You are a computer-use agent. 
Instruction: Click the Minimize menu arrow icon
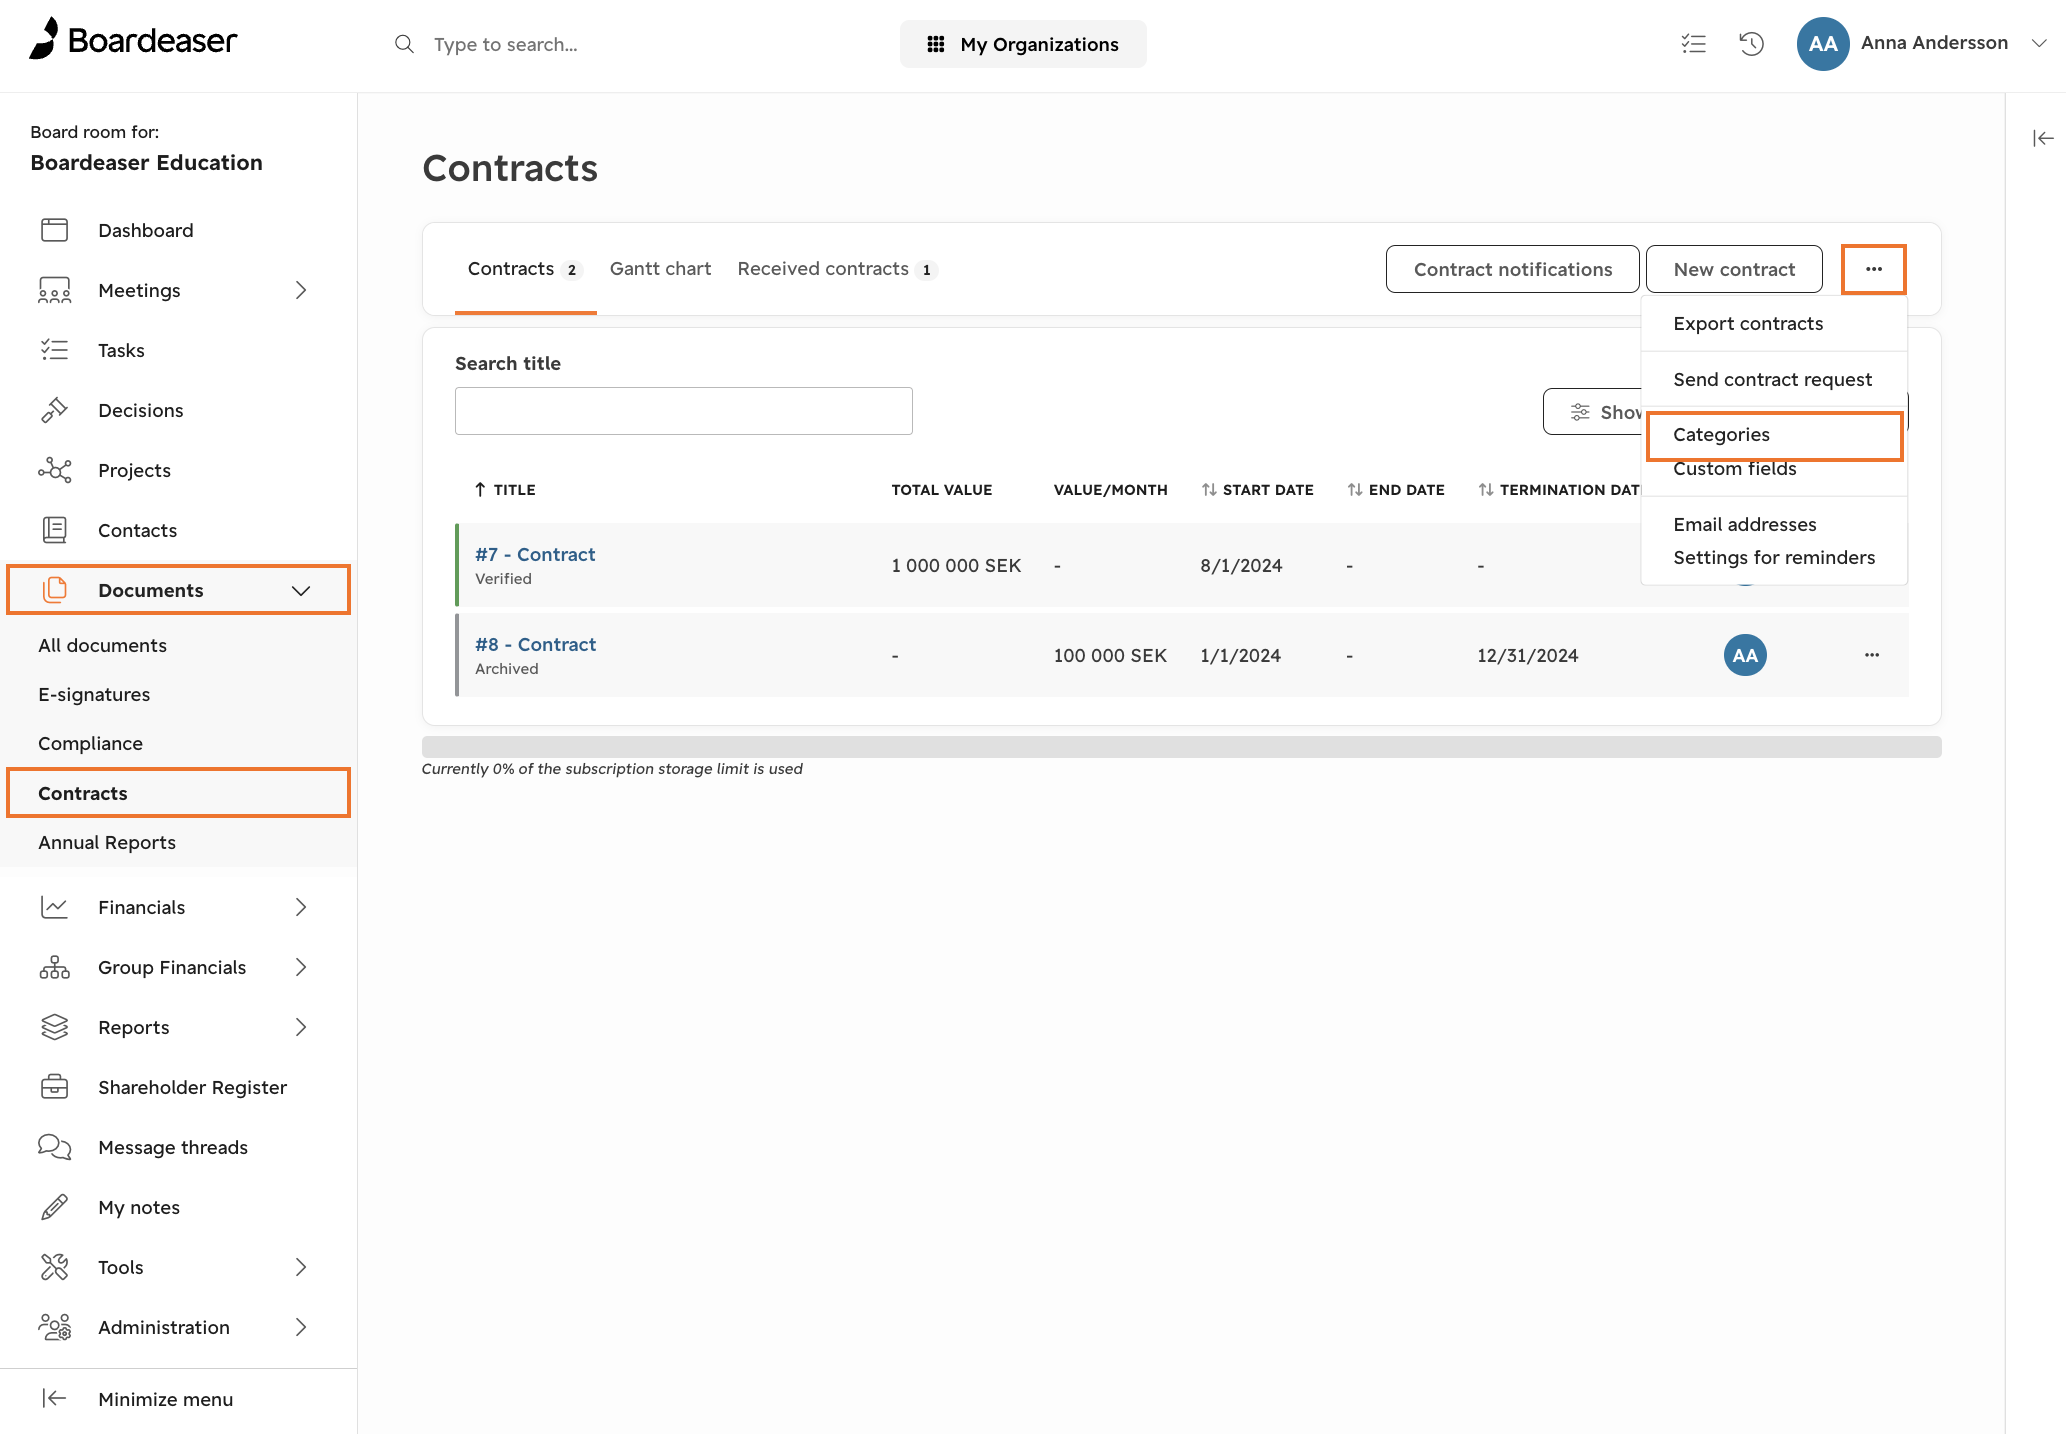(x=54, y=1398)
